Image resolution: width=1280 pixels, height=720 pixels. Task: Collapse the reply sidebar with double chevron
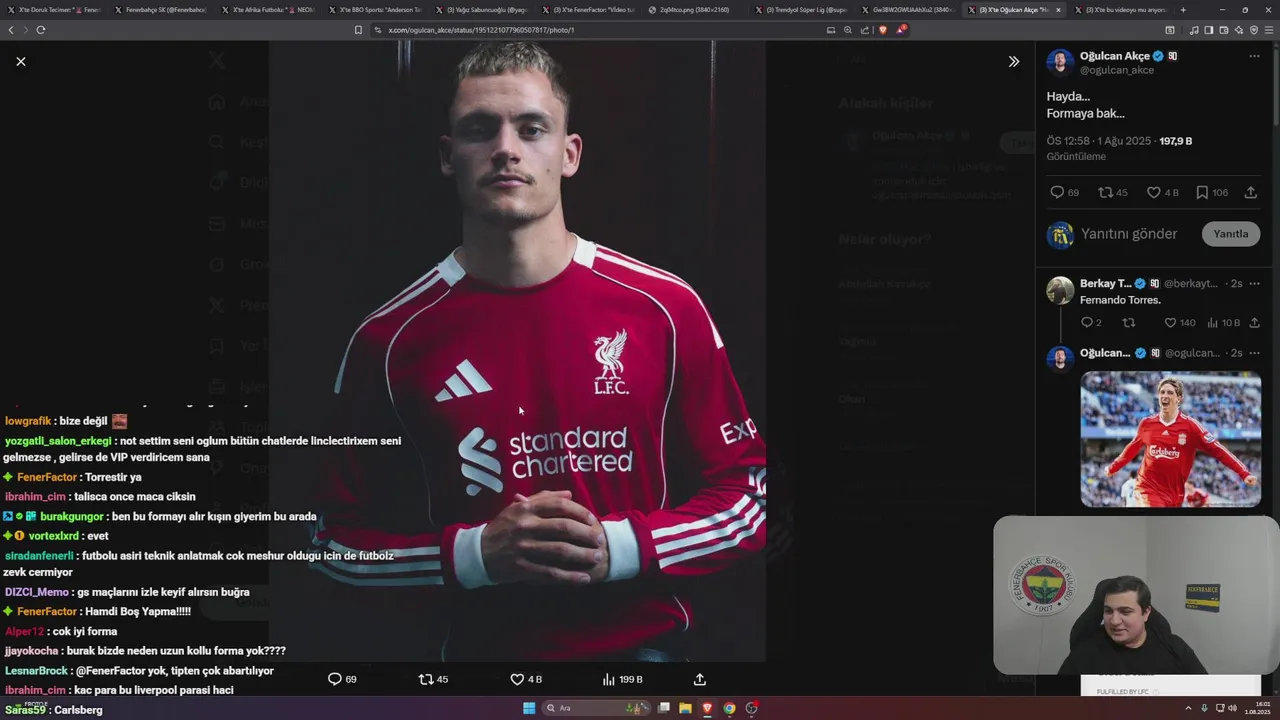(1013, 61)
